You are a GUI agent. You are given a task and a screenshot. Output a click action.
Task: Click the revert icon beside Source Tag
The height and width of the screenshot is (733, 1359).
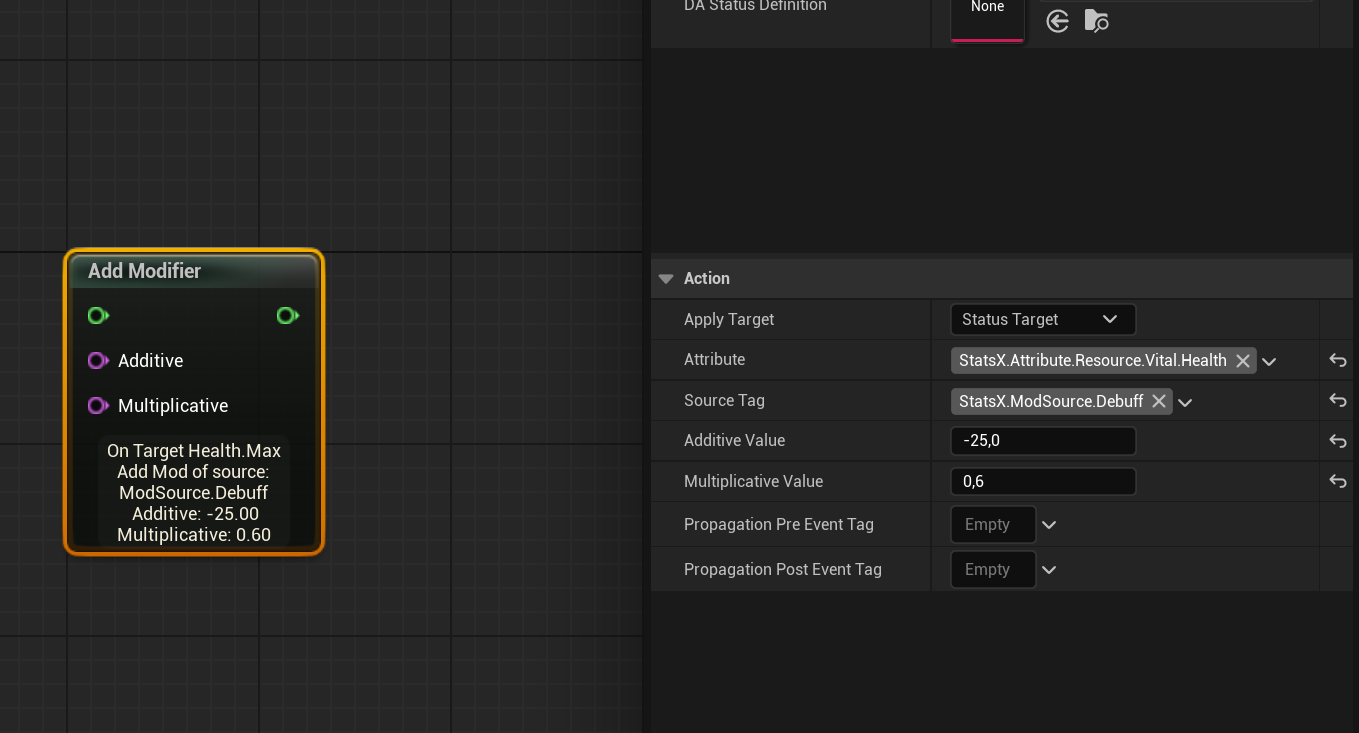[x=1337, y=400]
